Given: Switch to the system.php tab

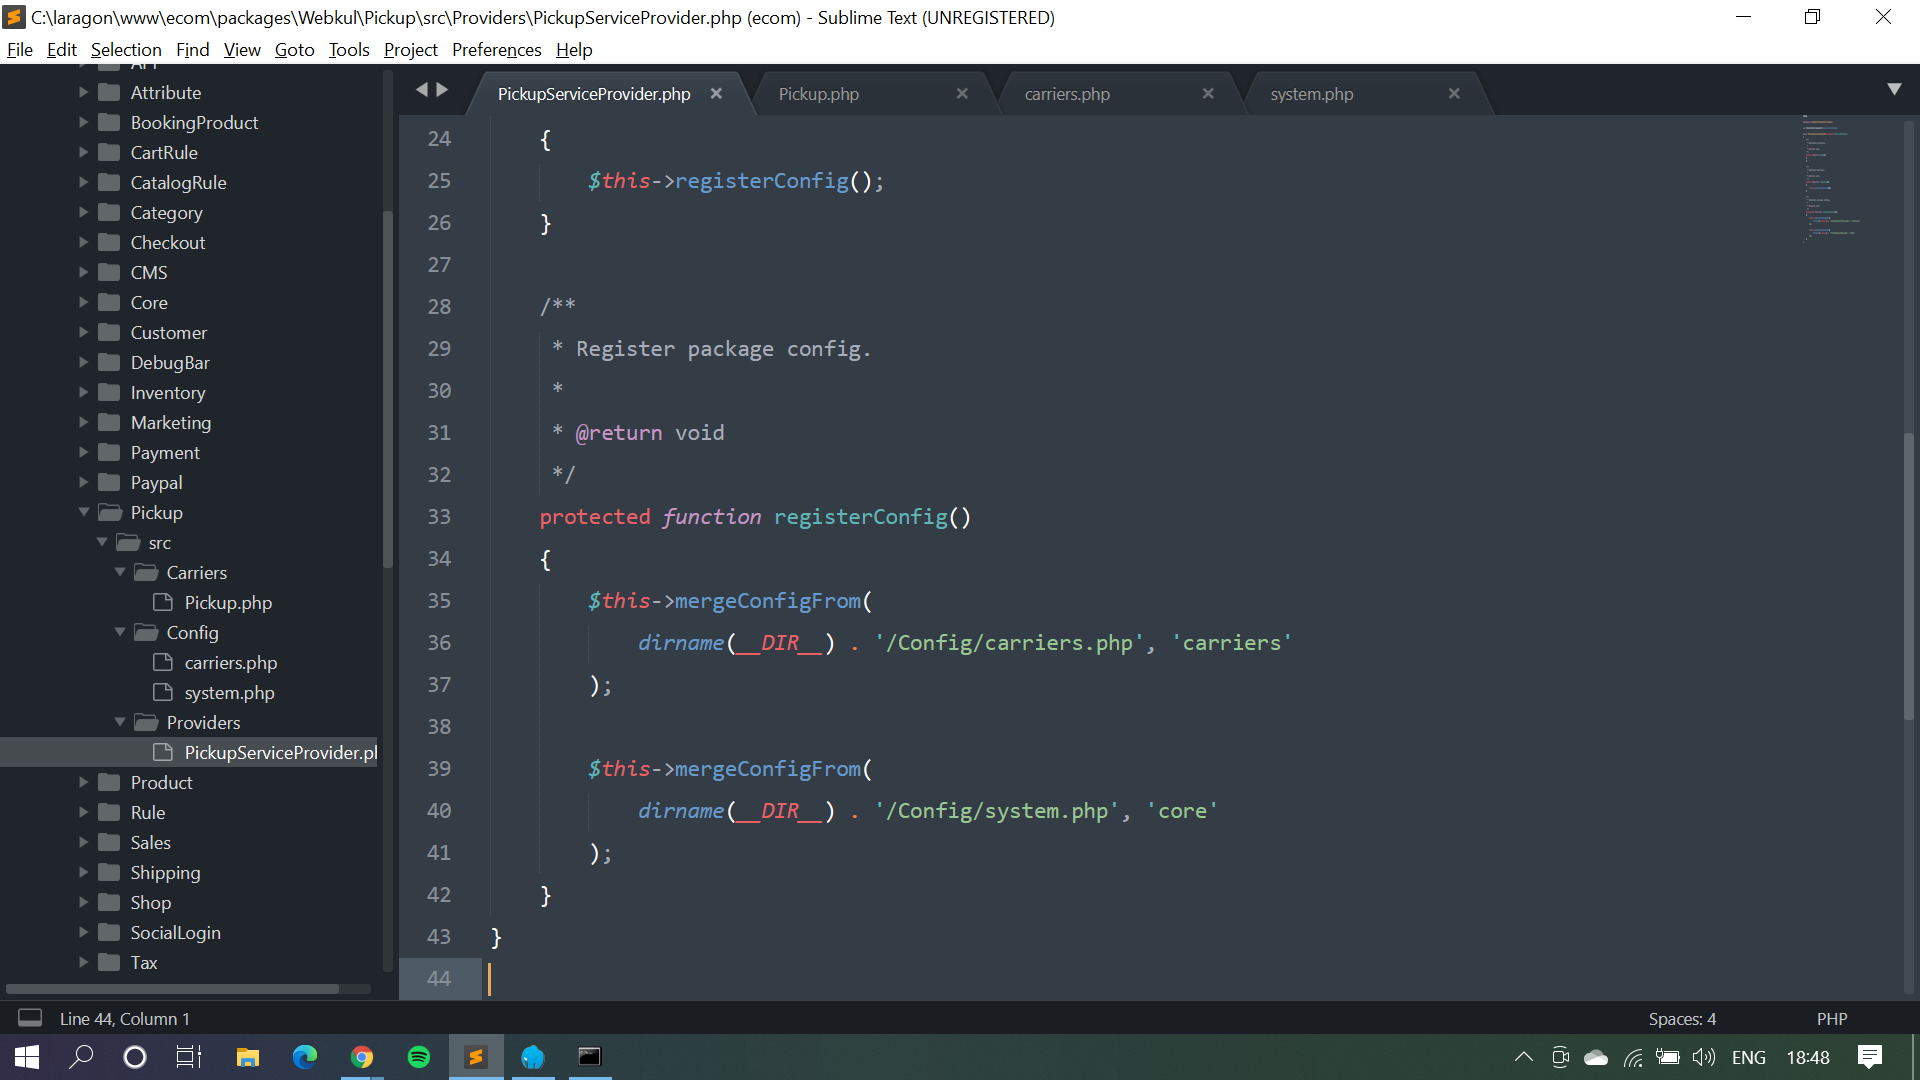Looking at the screenshot, I should [1311, 94].
